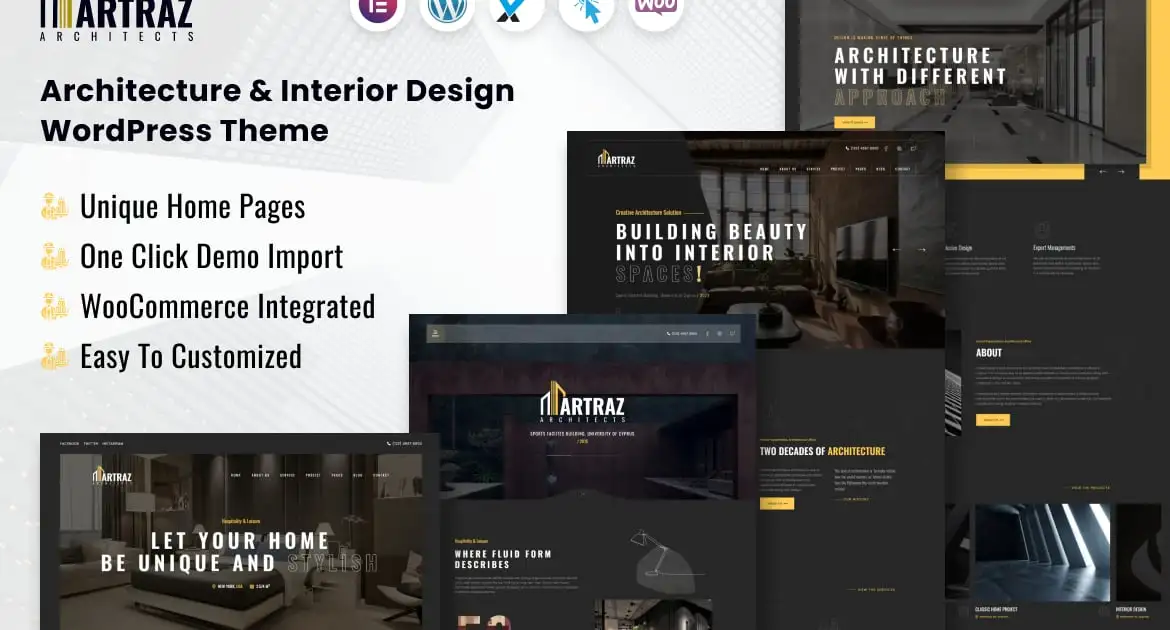This screenshot has height=630, width=1170.
Task: Open the Interior Design project image
Action: pyautogui.click(x=1139, y=552)
